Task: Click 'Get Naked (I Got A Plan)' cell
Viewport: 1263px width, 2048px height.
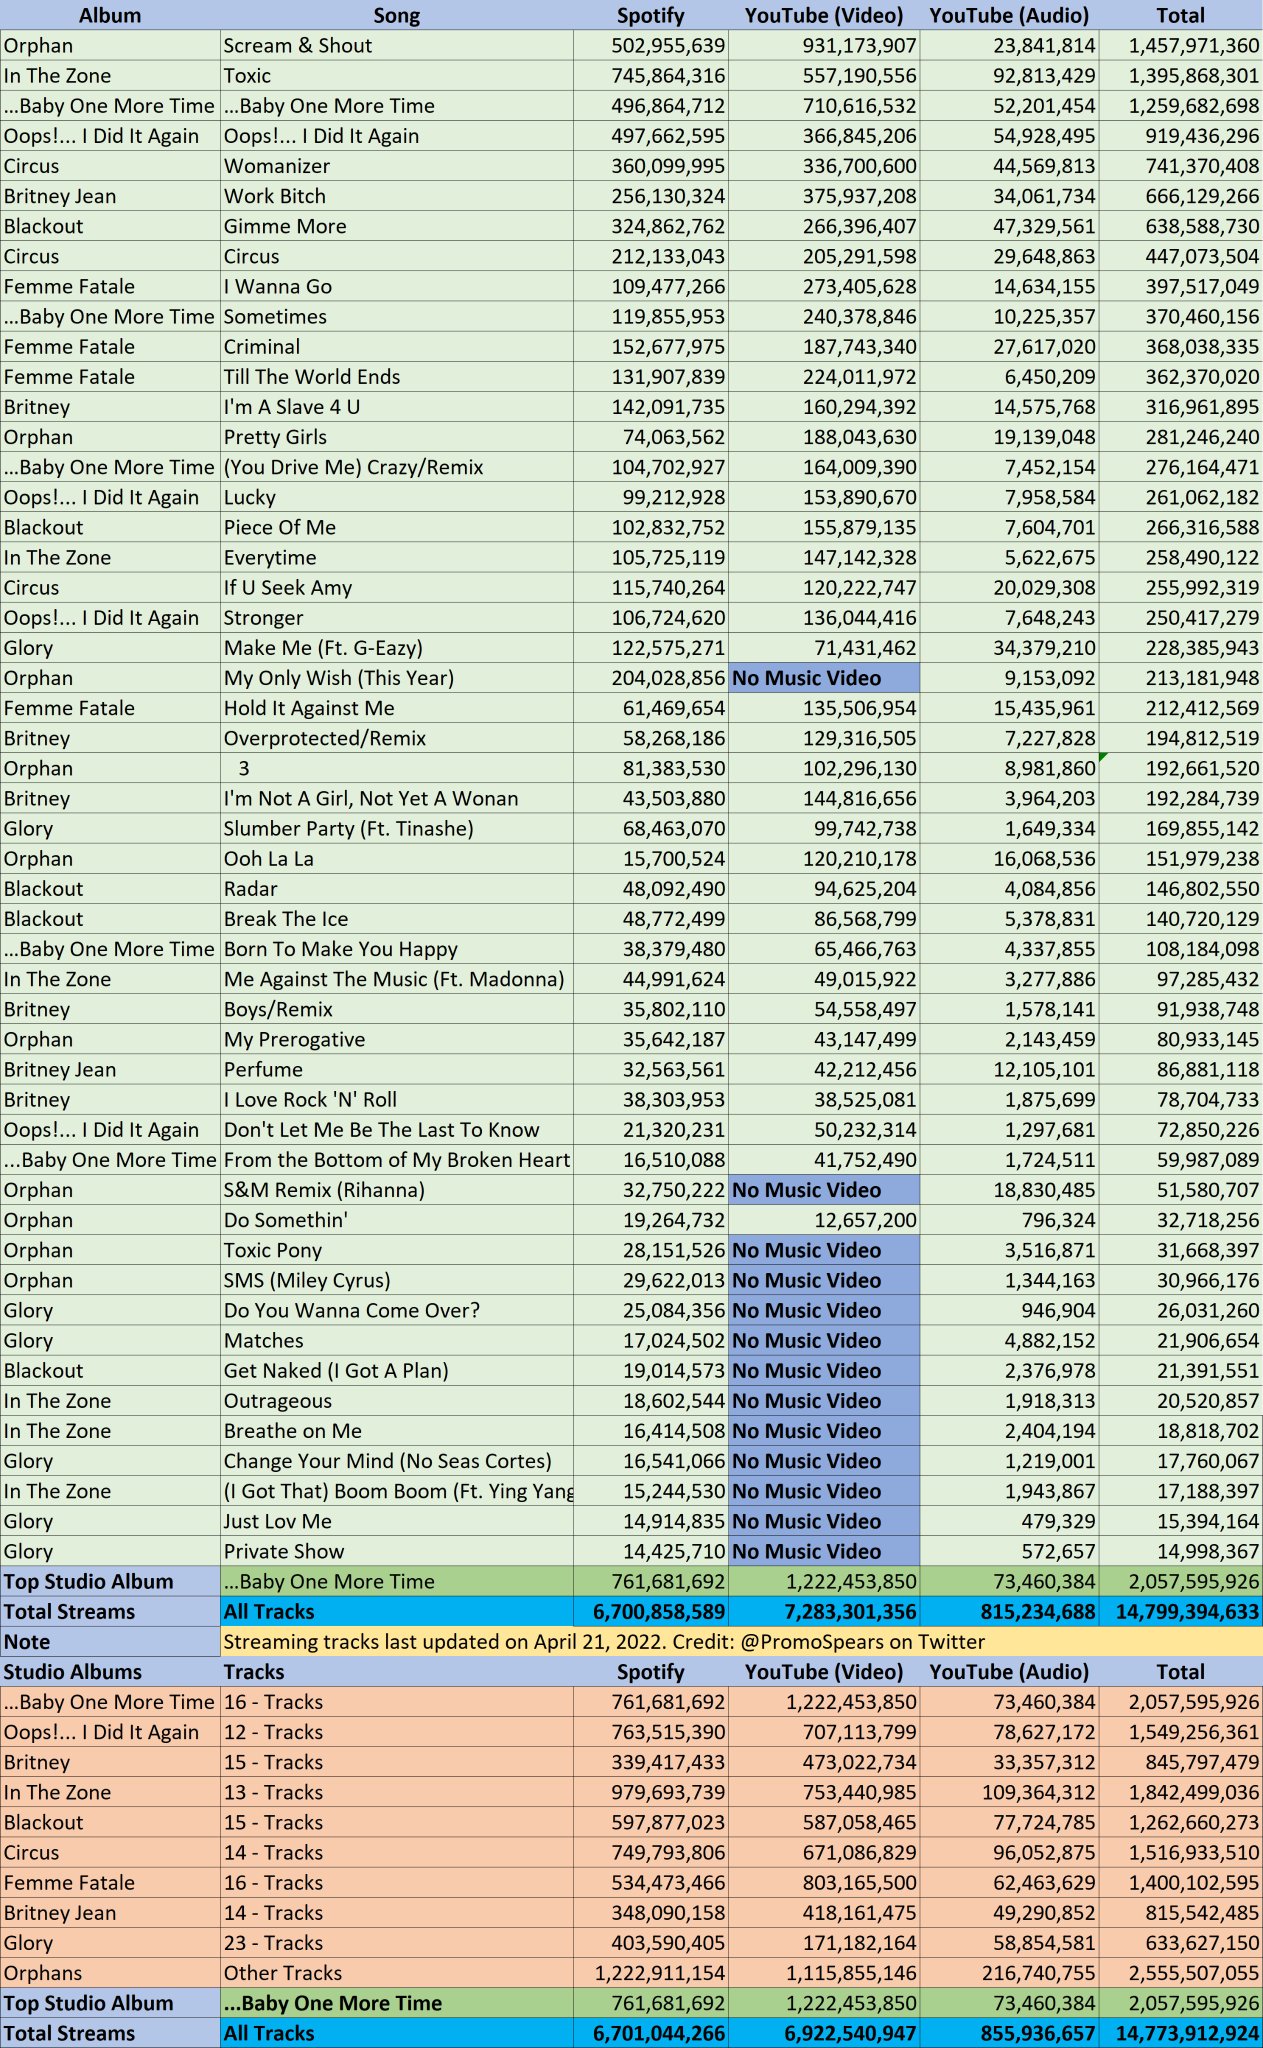Action: point(397,1370)
